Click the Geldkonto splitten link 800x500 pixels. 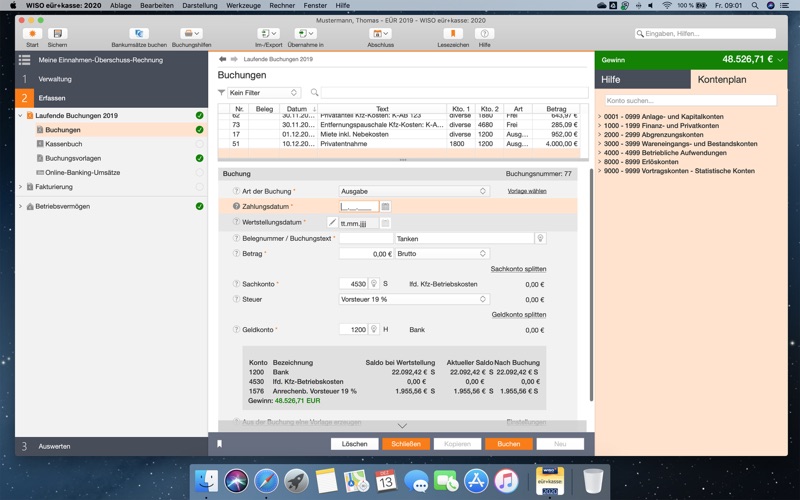click(519, 315)
